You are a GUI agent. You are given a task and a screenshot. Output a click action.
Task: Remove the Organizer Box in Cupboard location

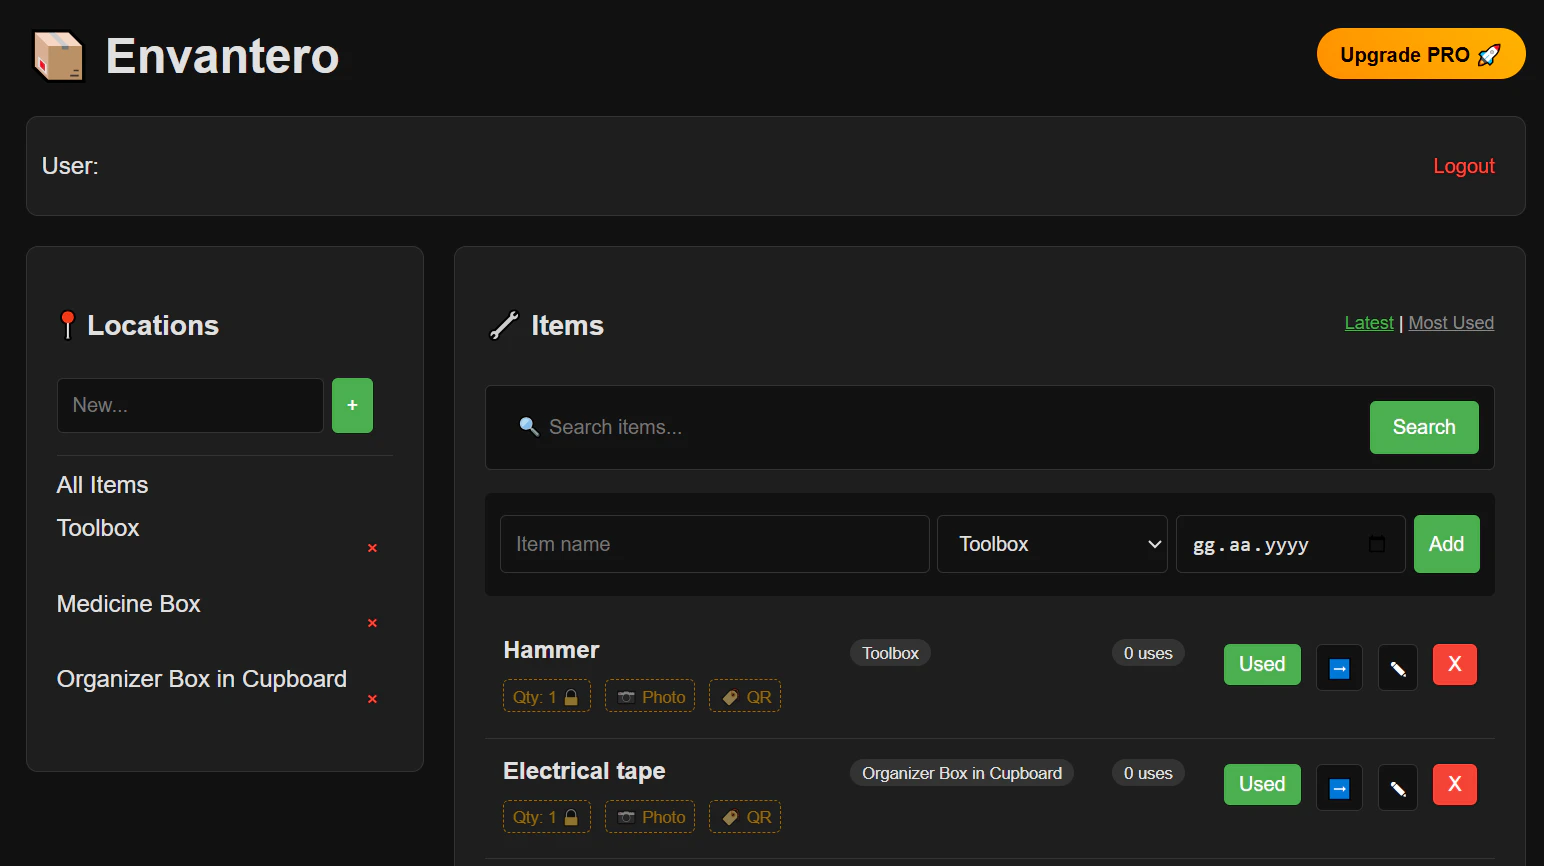click(x=371, y=699)
